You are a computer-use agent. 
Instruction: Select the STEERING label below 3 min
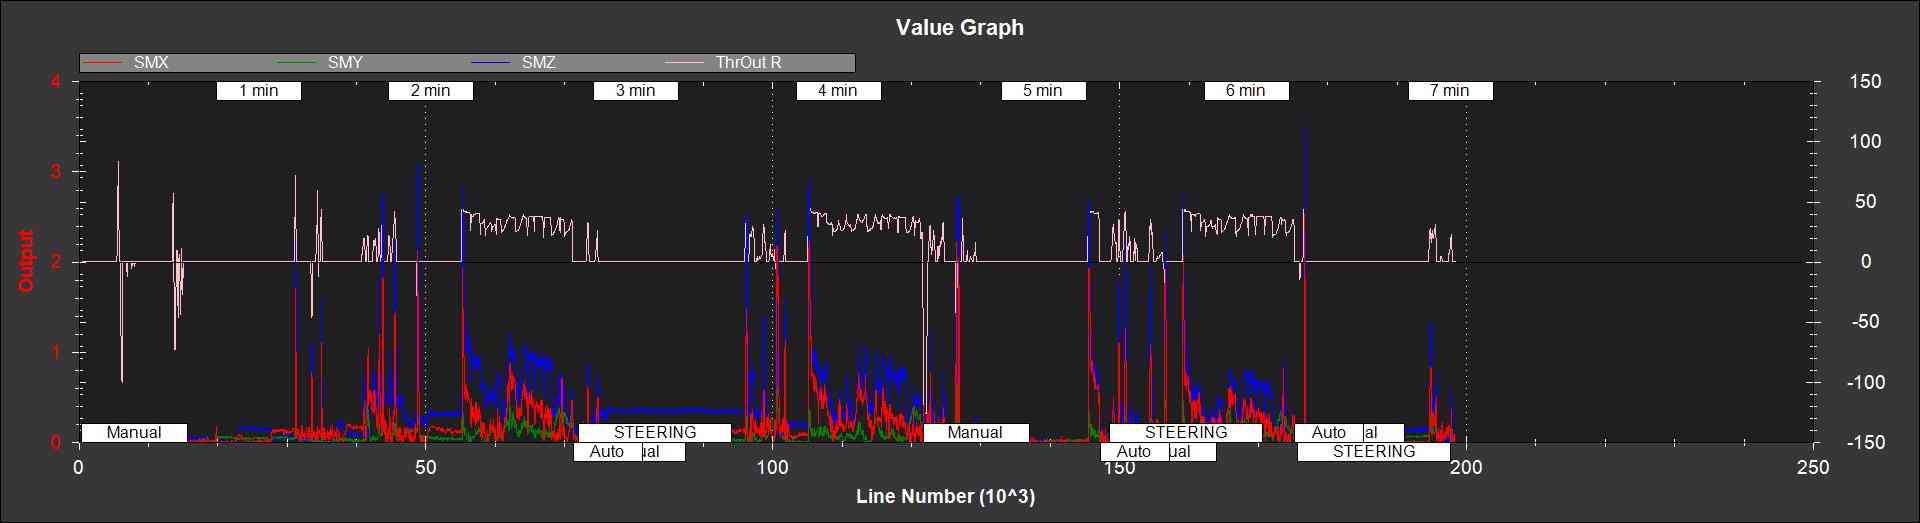tap(655, 433)
